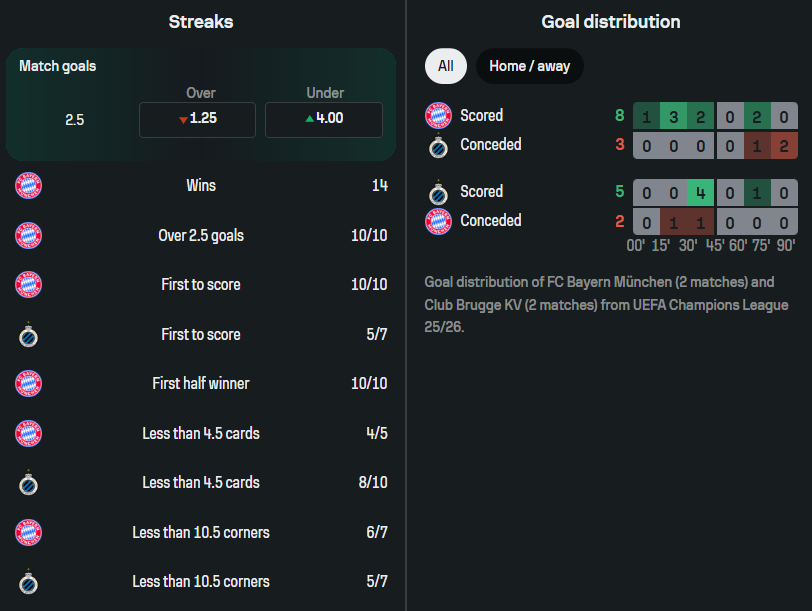Click the red 2 conceded cell at 75-90'
Viewport: 812px width, 611px height.
tap(783, 145)
